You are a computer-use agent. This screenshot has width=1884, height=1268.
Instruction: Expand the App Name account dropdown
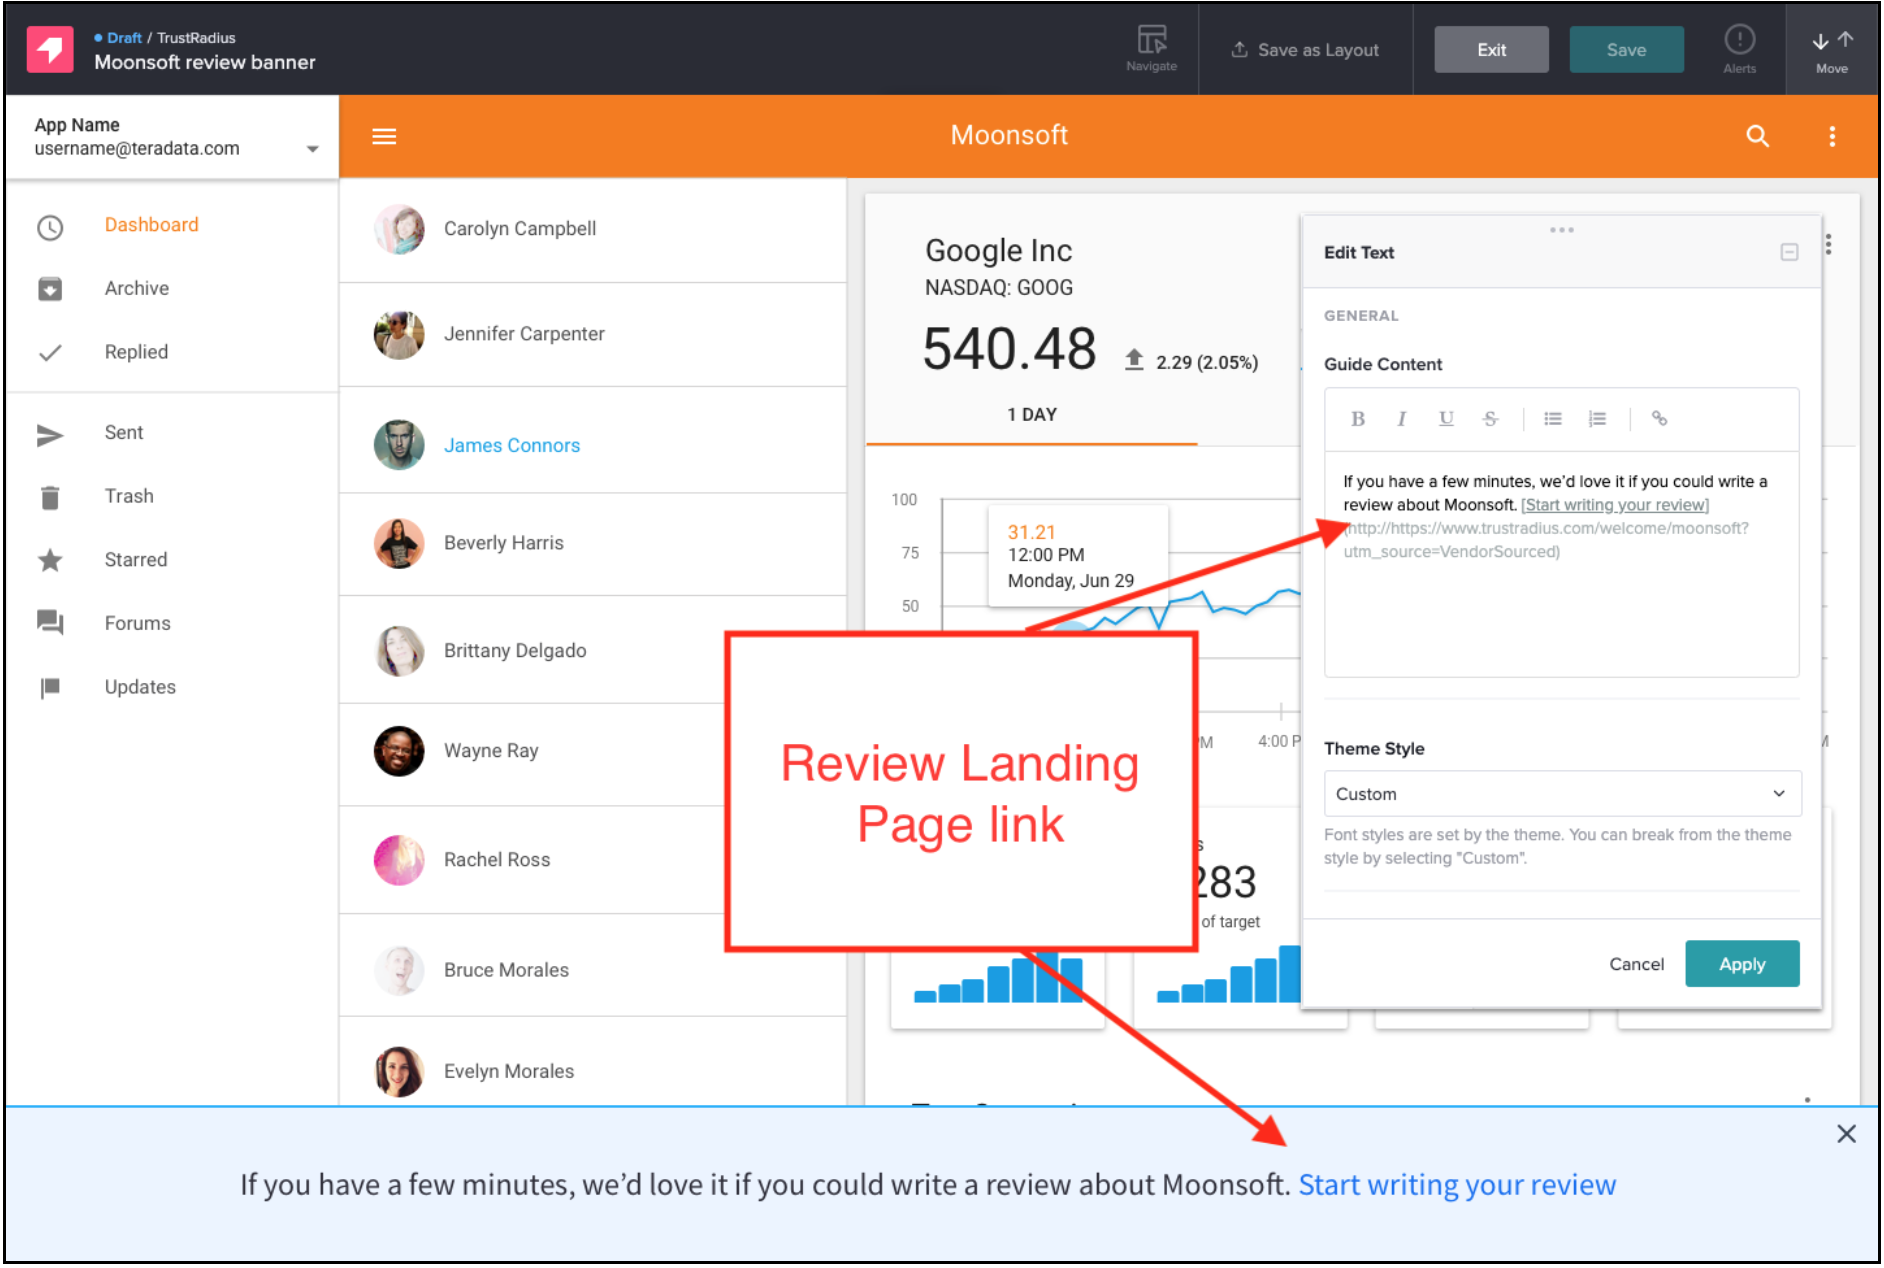[312, 149]
